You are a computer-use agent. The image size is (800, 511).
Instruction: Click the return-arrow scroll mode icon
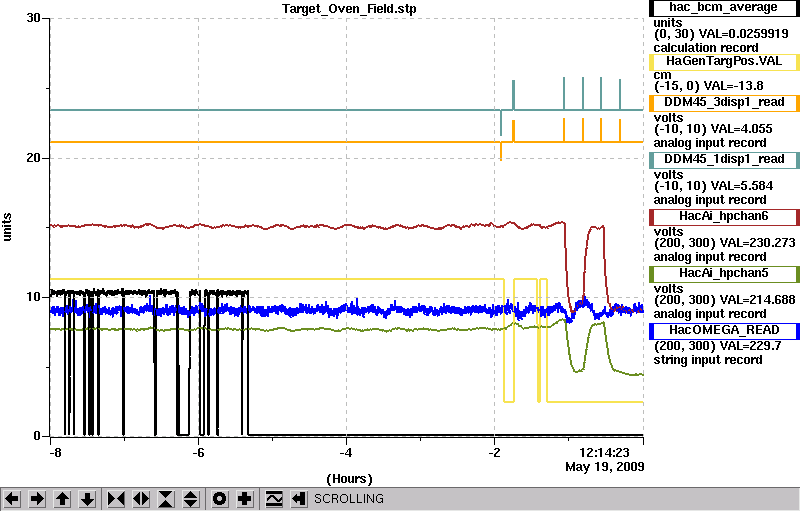[299, 498]
